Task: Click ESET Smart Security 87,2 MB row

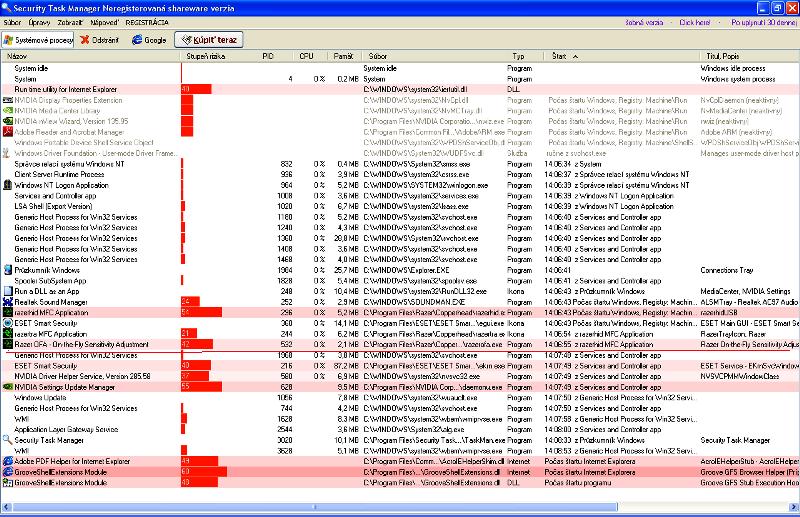Action: [x=400, y=365]
